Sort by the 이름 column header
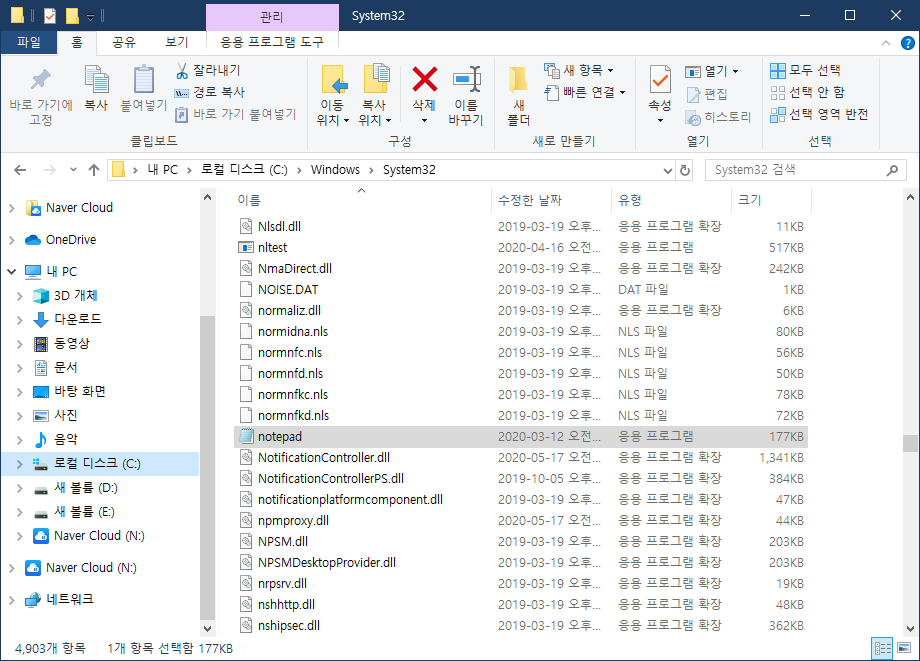 362,200
